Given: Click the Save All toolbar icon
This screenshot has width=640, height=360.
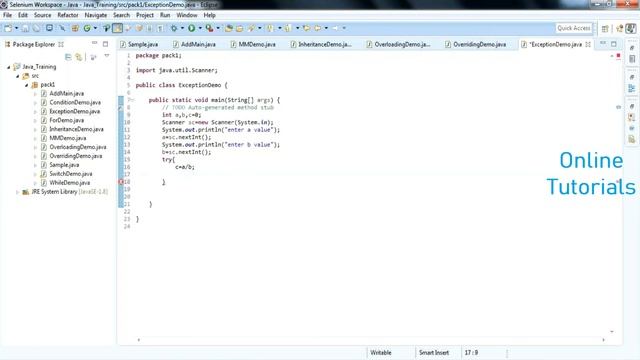Looking at the screenshot, I should tap(36, 28).
